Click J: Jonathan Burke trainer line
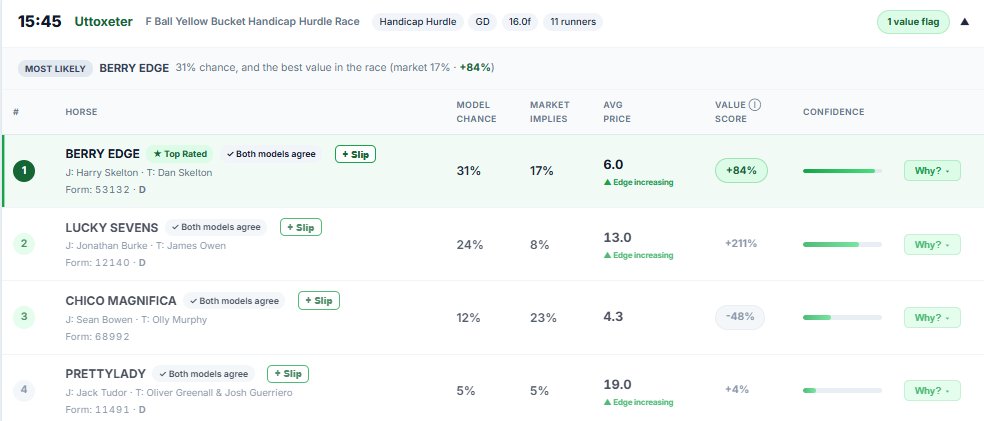 (x=146, y=246)
